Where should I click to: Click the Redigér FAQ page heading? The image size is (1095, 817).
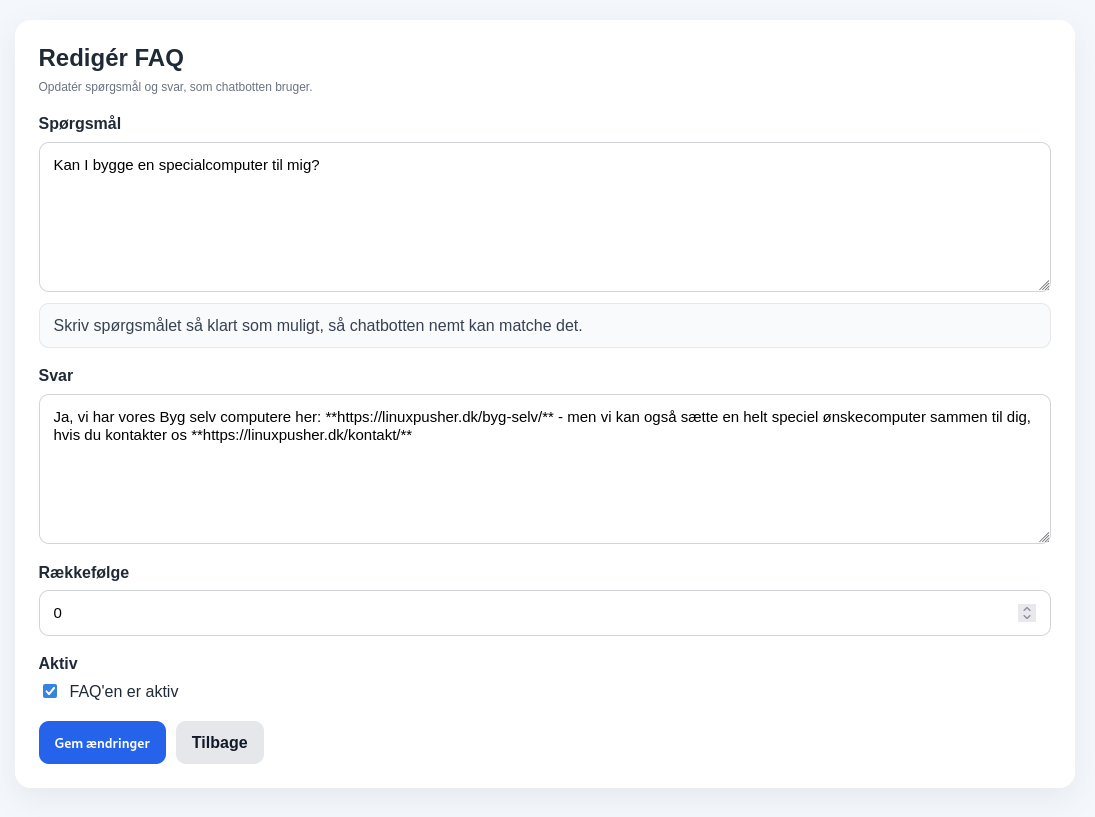pos(111,58)
